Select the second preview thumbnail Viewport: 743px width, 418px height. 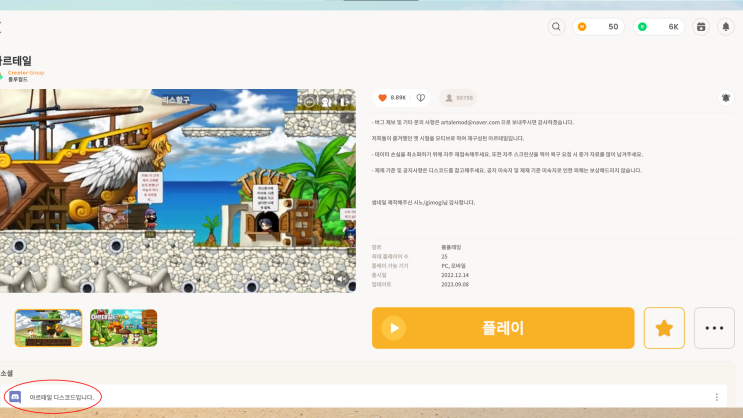pyautogui.click(x=124, y=328)
